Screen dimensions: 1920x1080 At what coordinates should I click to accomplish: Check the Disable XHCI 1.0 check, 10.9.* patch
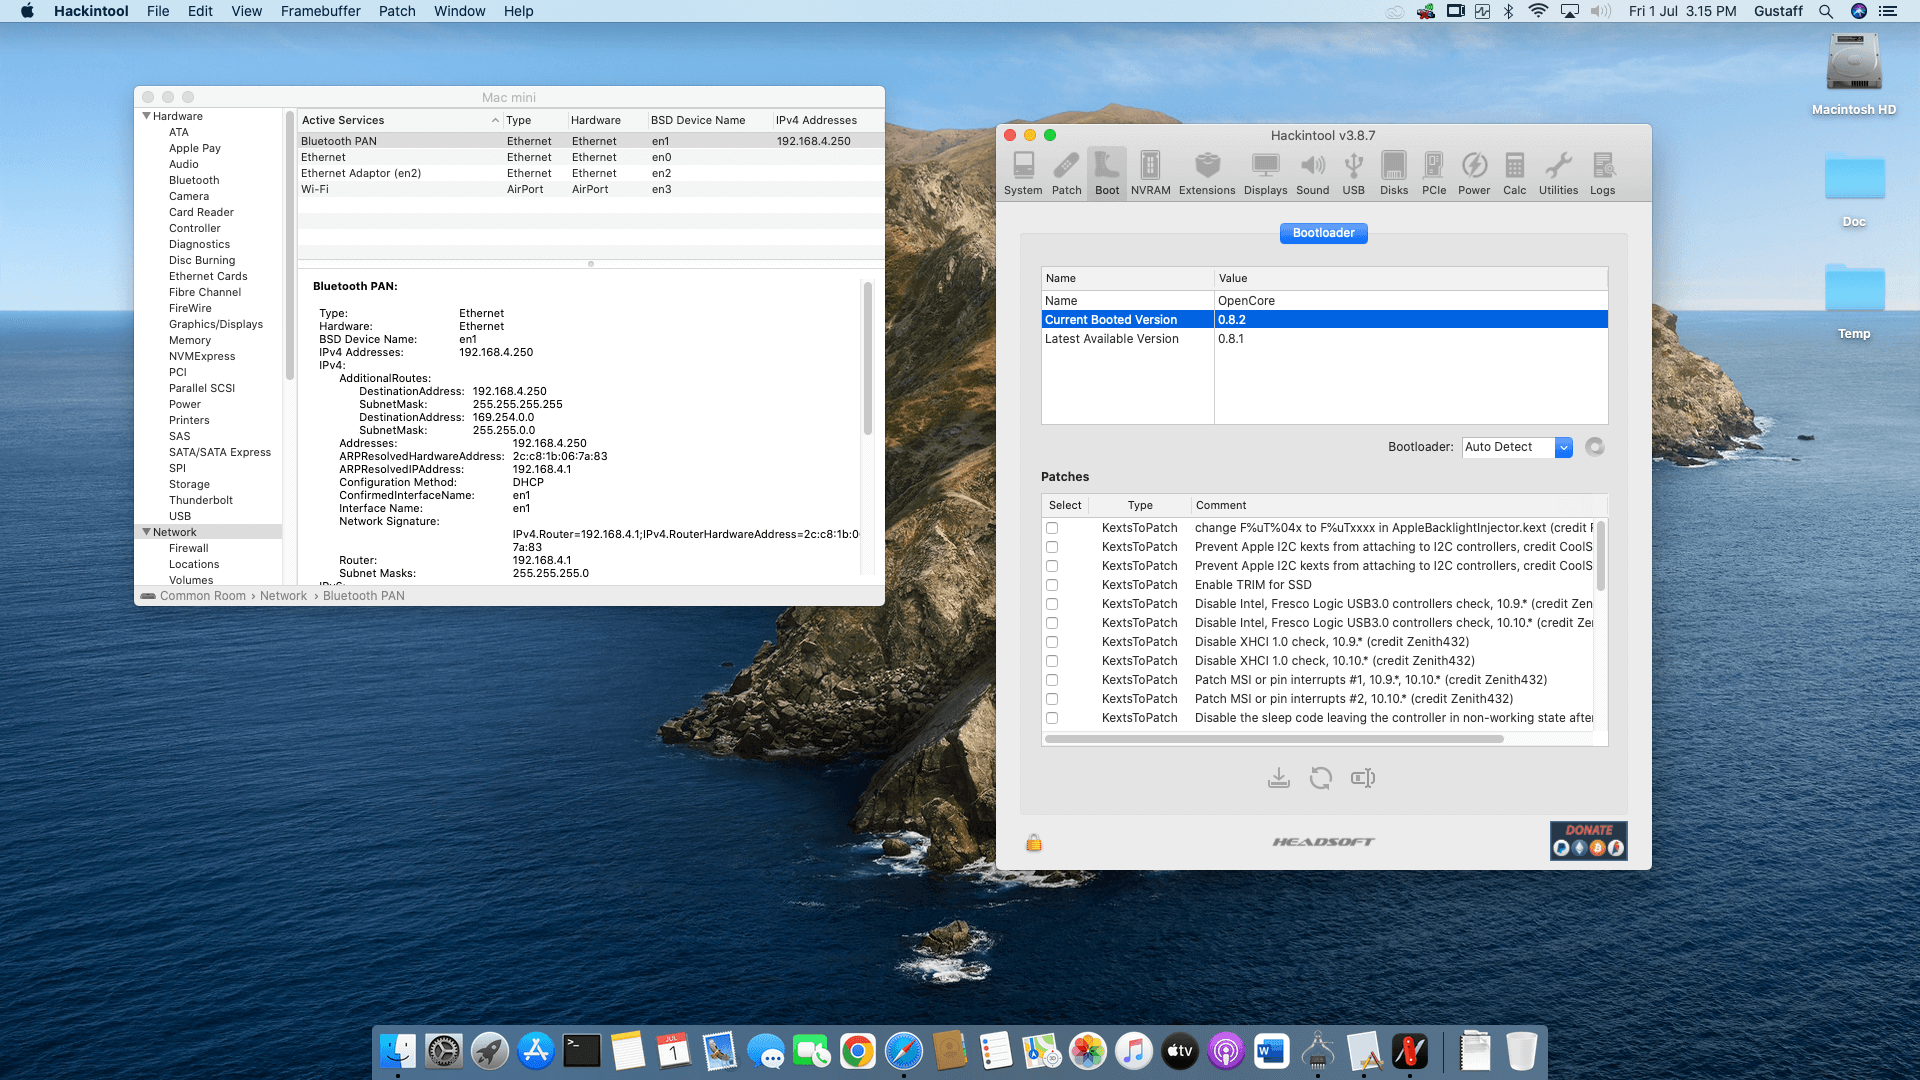point(1051,641)
